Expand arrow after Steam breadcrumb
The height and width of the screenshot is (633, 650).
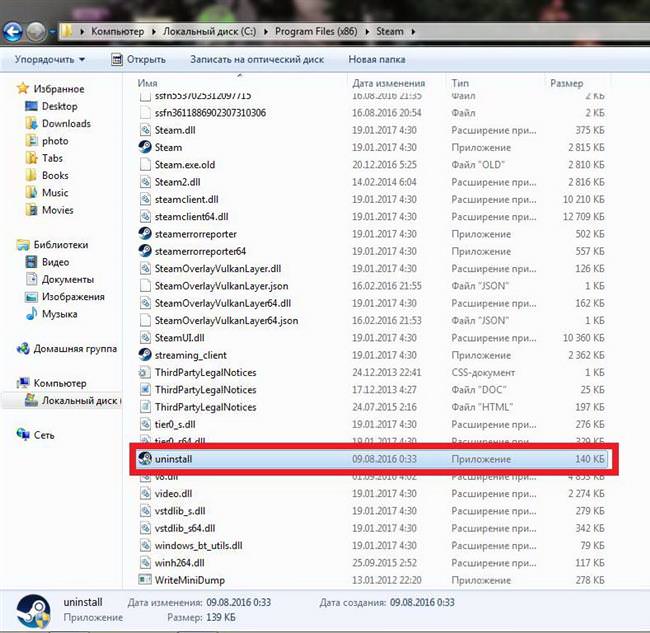click(x=413, y=32)
